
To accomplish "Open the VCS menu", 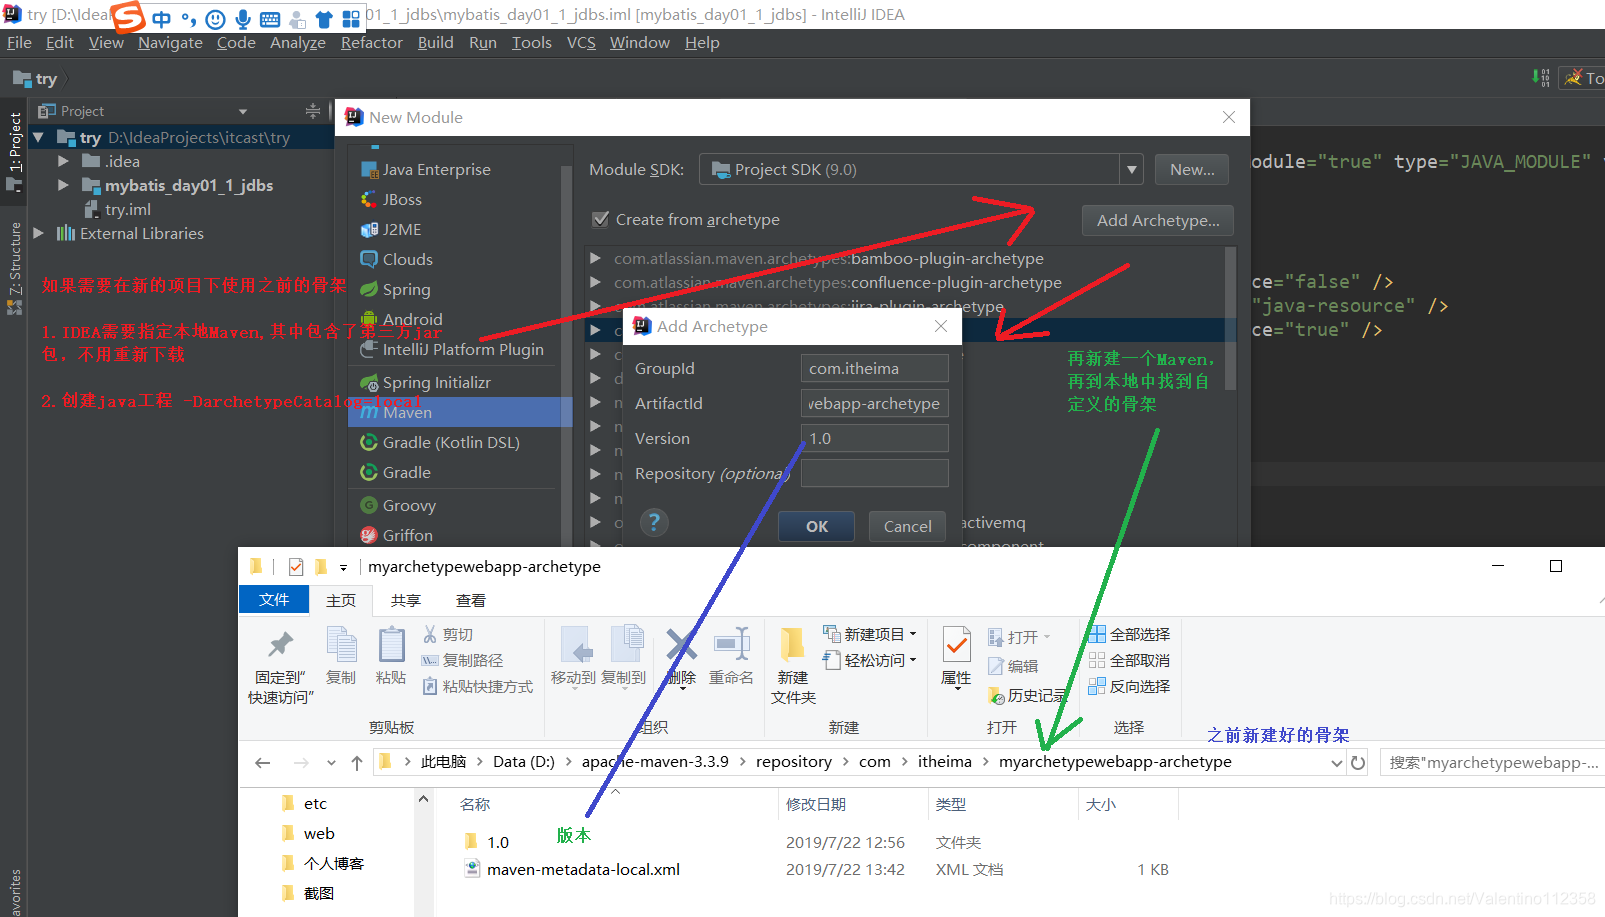I will (581, 43).
